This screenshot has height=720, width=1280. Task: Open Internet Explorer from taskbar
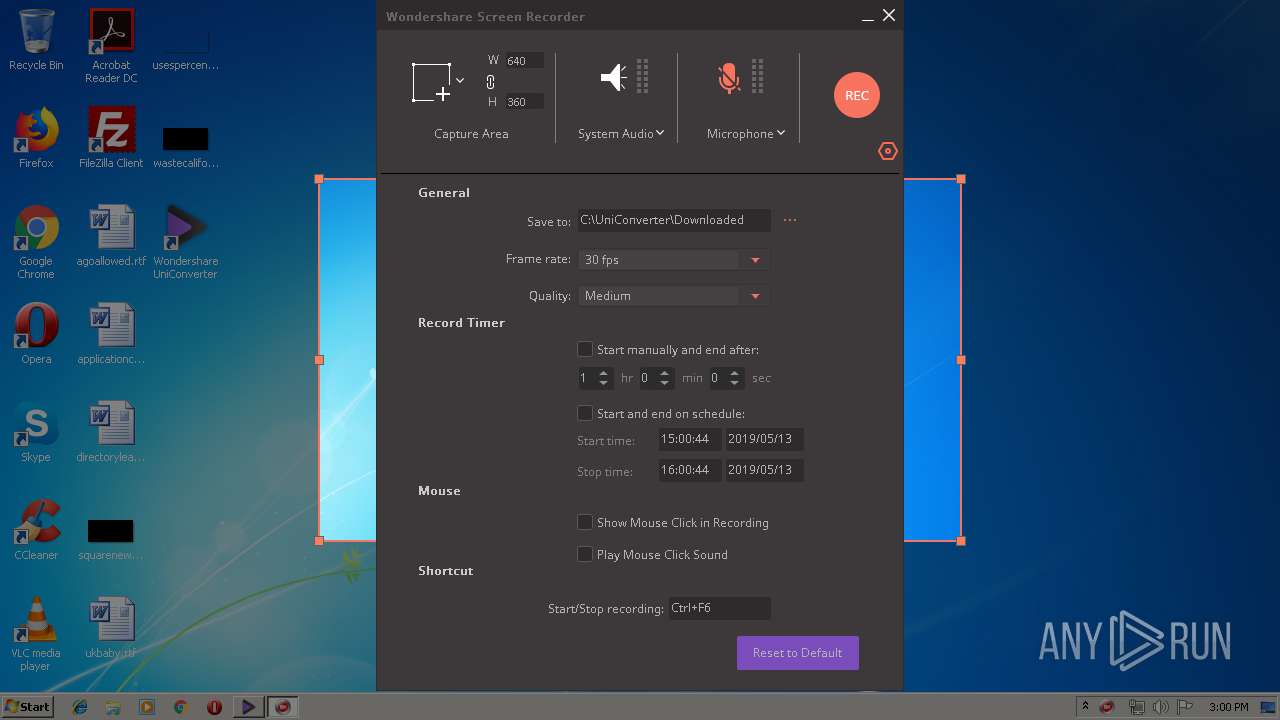pos(80,707)
